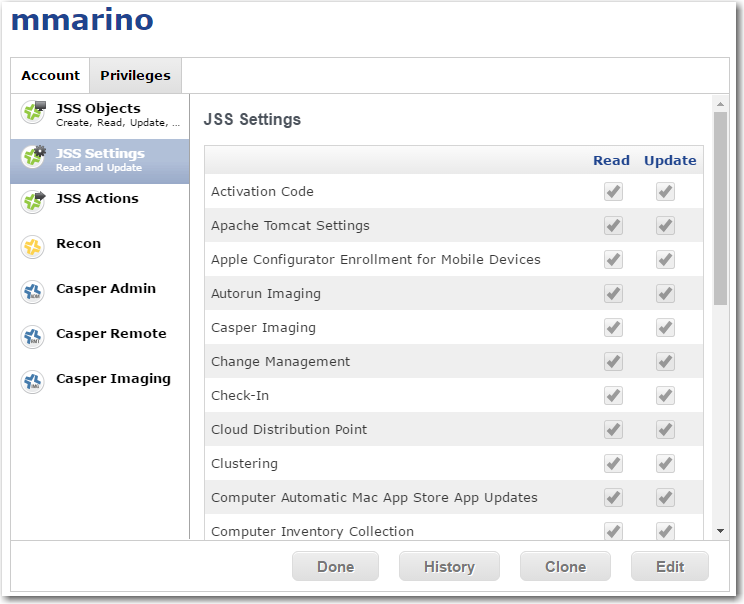Click the yellow Recon icon
Viewport: 744px width, 604px height.
[x=32, y=247]
